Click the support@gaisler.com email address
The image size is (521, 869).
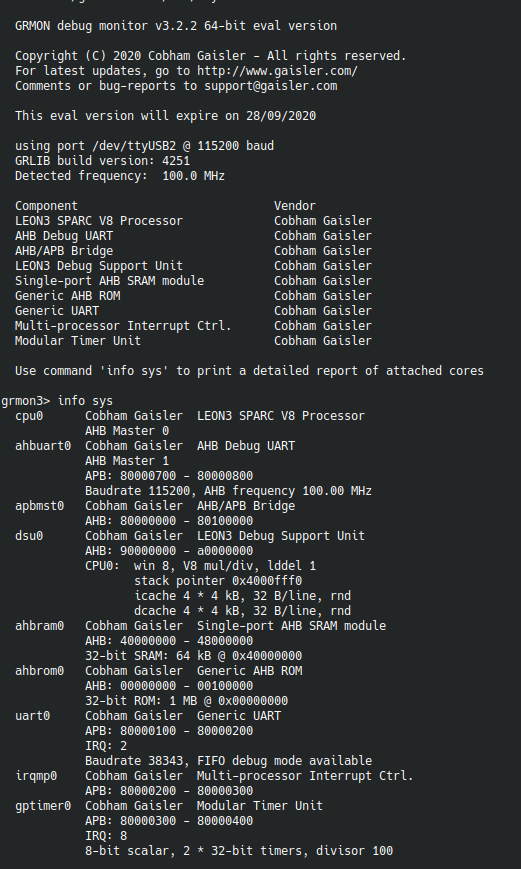pos(270,86)
